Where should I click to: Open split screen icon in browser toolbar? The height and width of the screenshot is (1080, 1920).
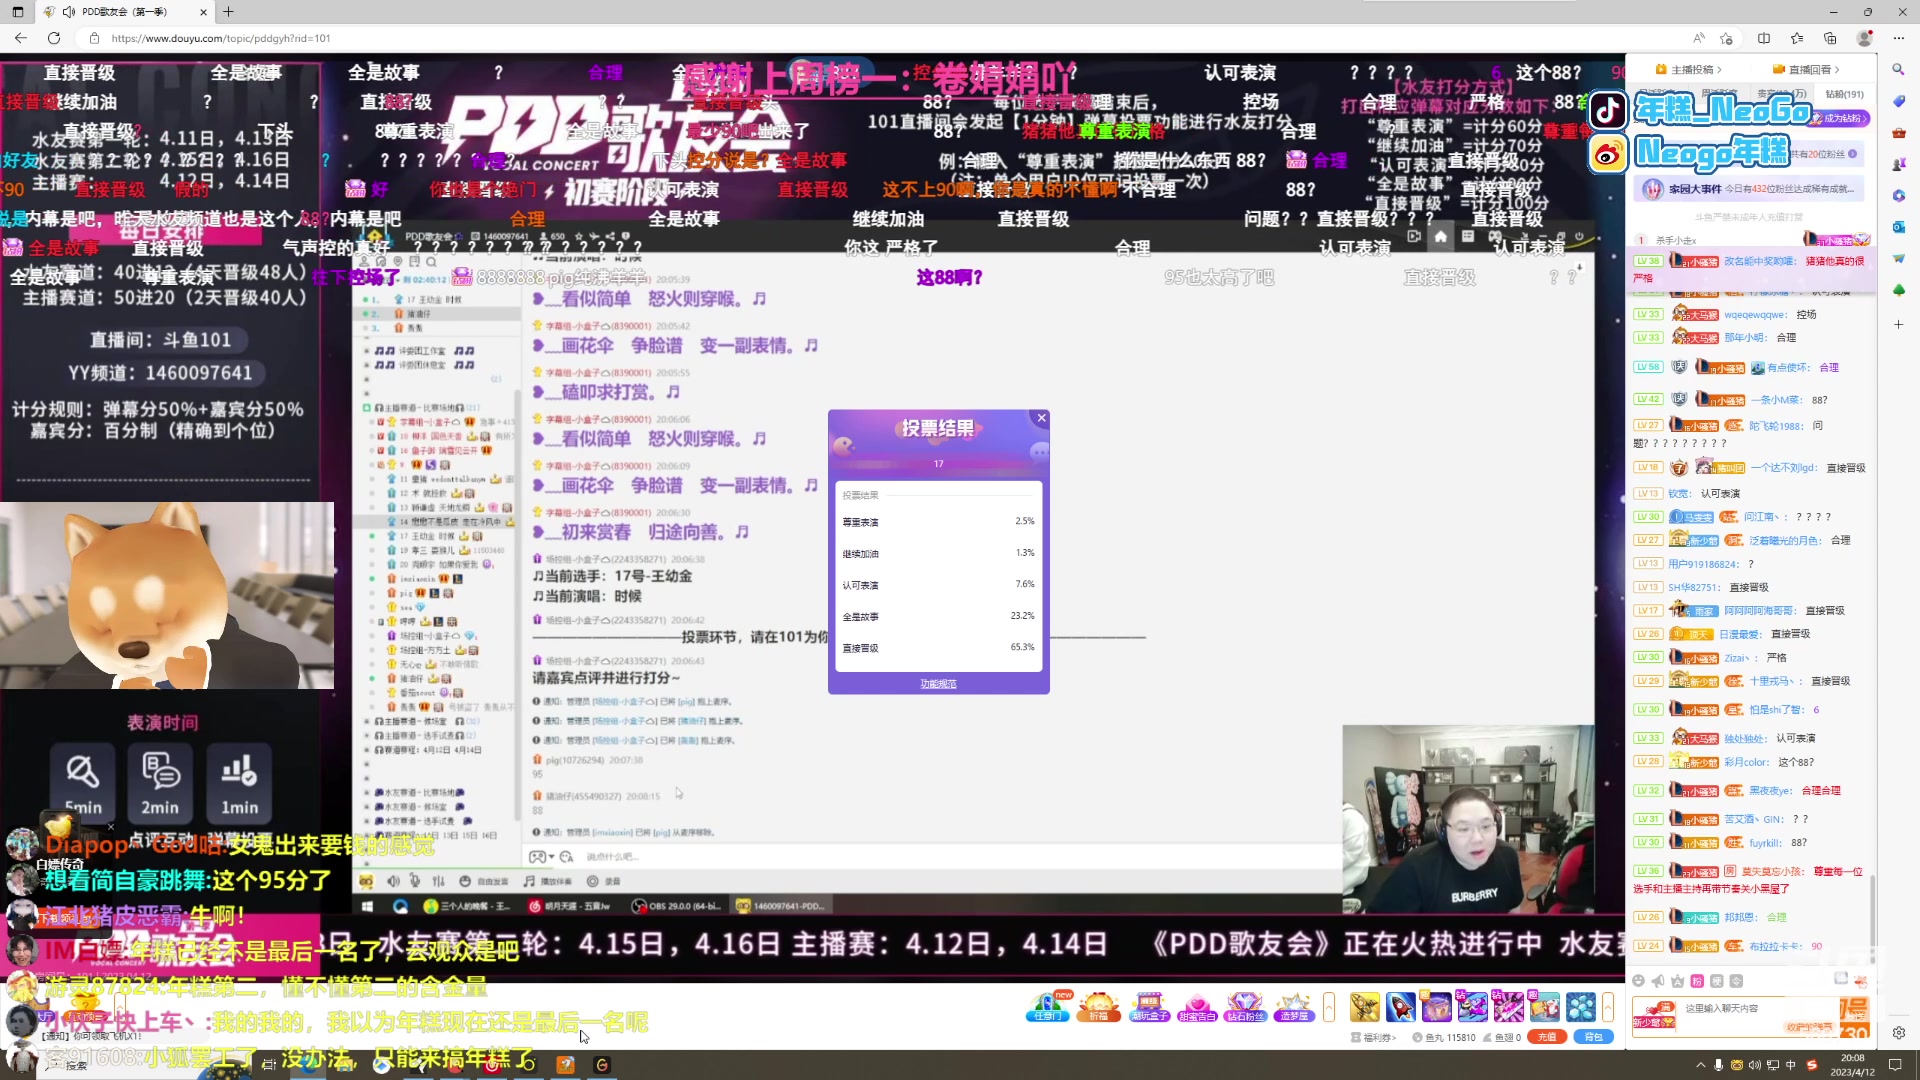coord(1764,38)
